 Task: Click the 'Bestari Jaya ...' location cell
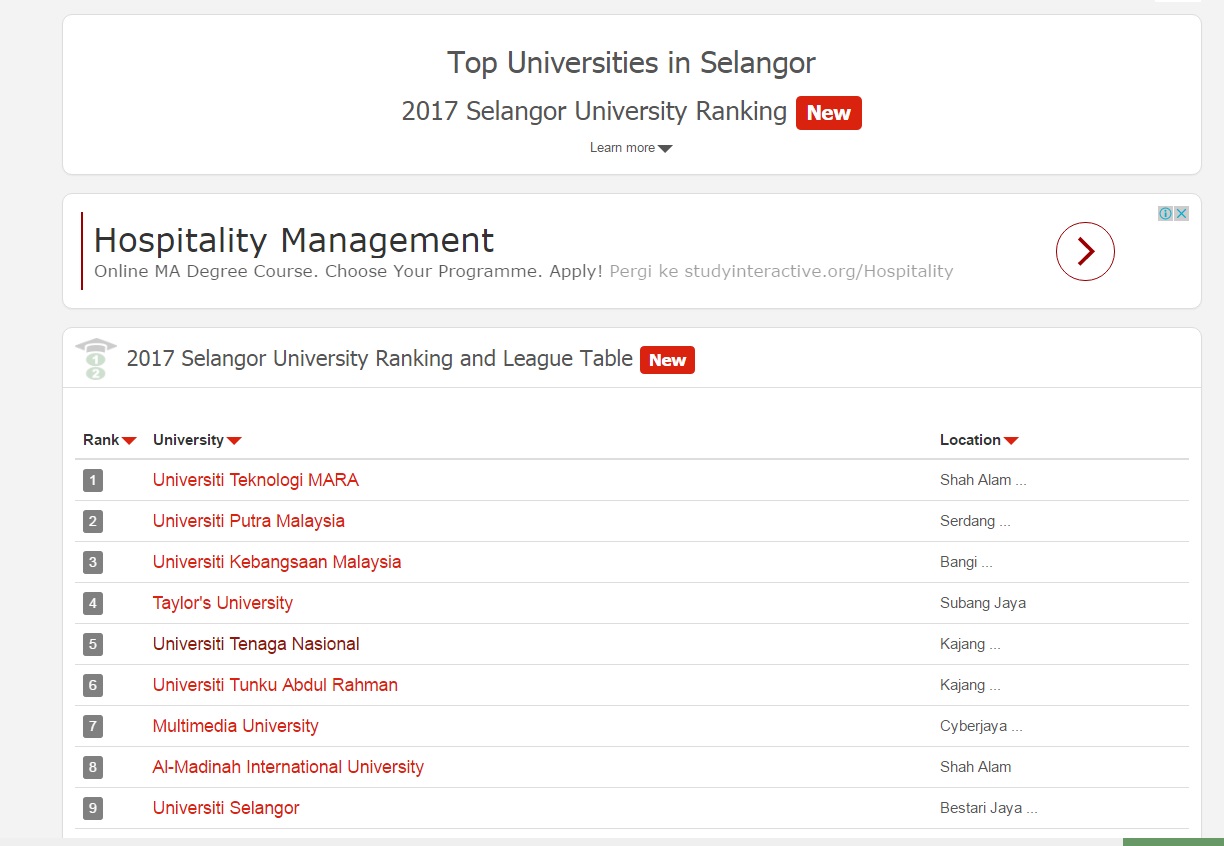989,808
